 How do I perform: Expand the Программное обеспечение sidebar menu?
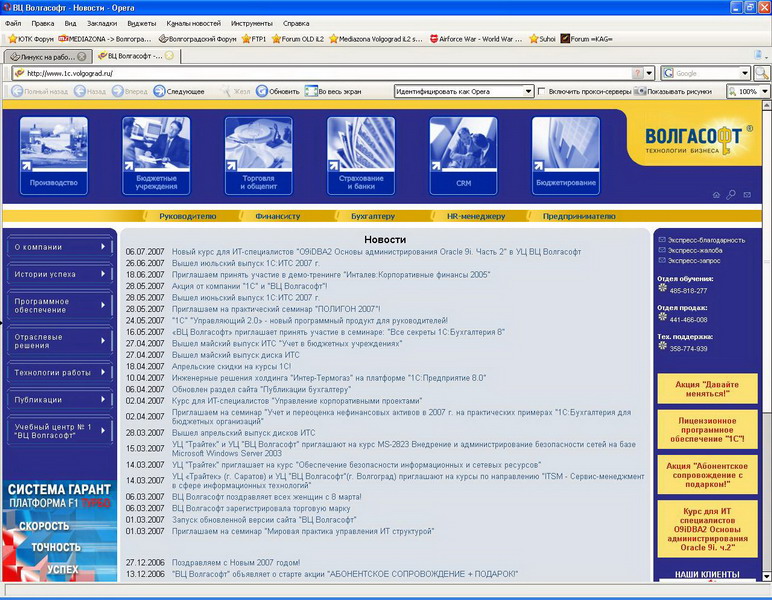click(x=60, y=305)
